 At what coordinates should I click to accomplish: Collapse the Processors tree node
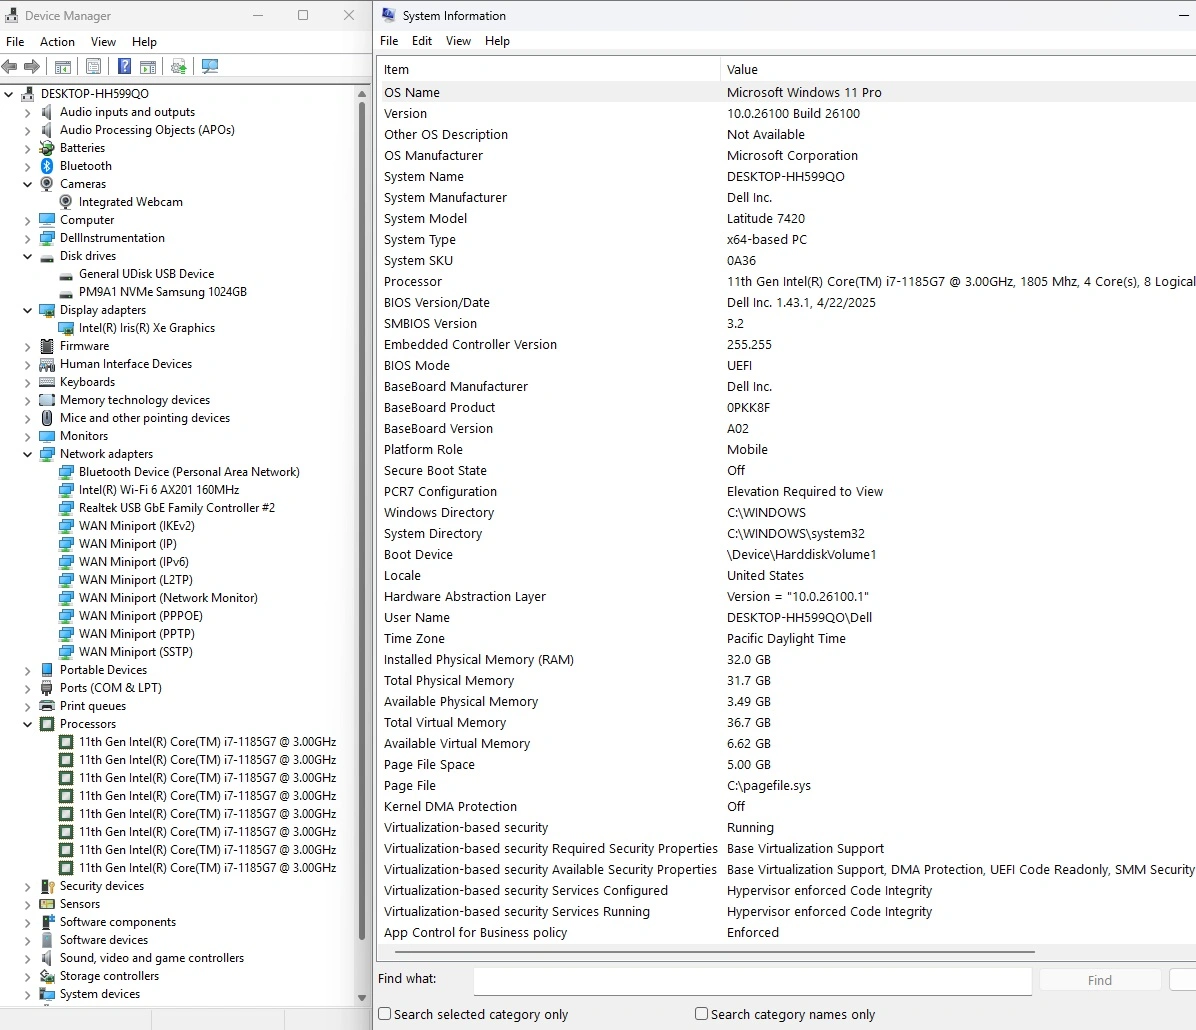pos(28,724)
